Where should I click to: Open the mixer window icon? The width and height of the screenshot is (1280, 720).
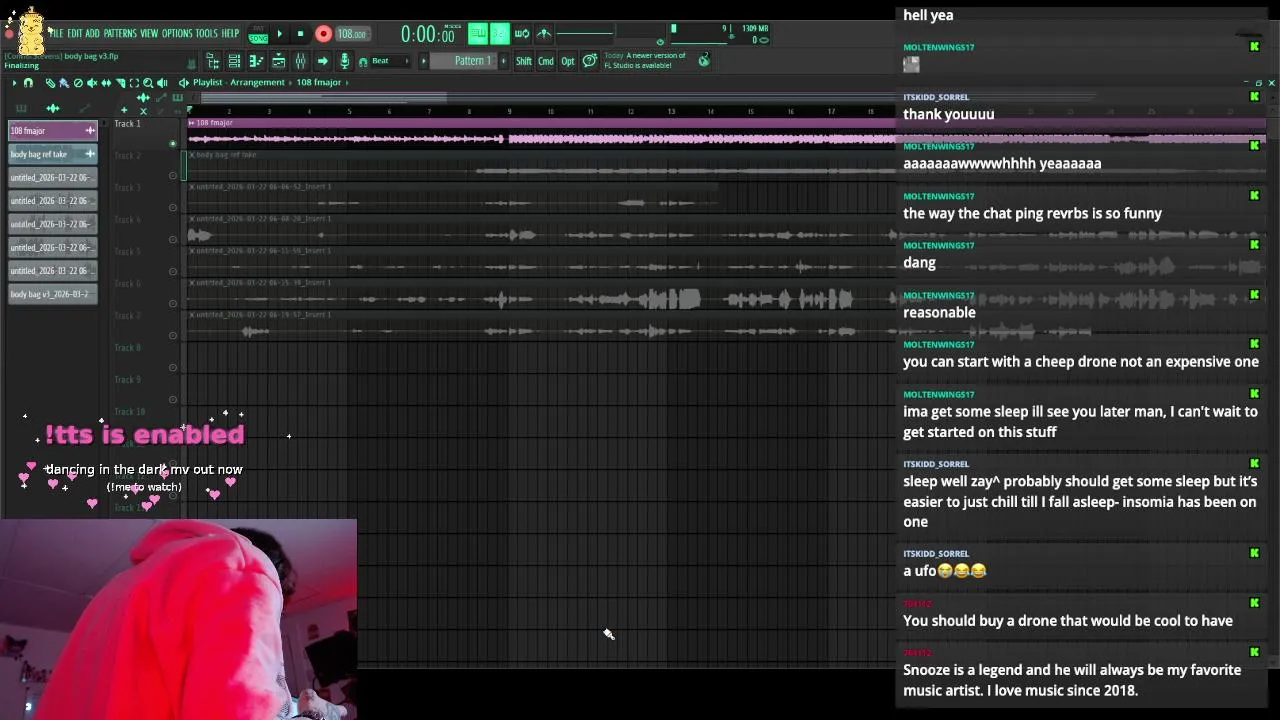coord(300,61)
